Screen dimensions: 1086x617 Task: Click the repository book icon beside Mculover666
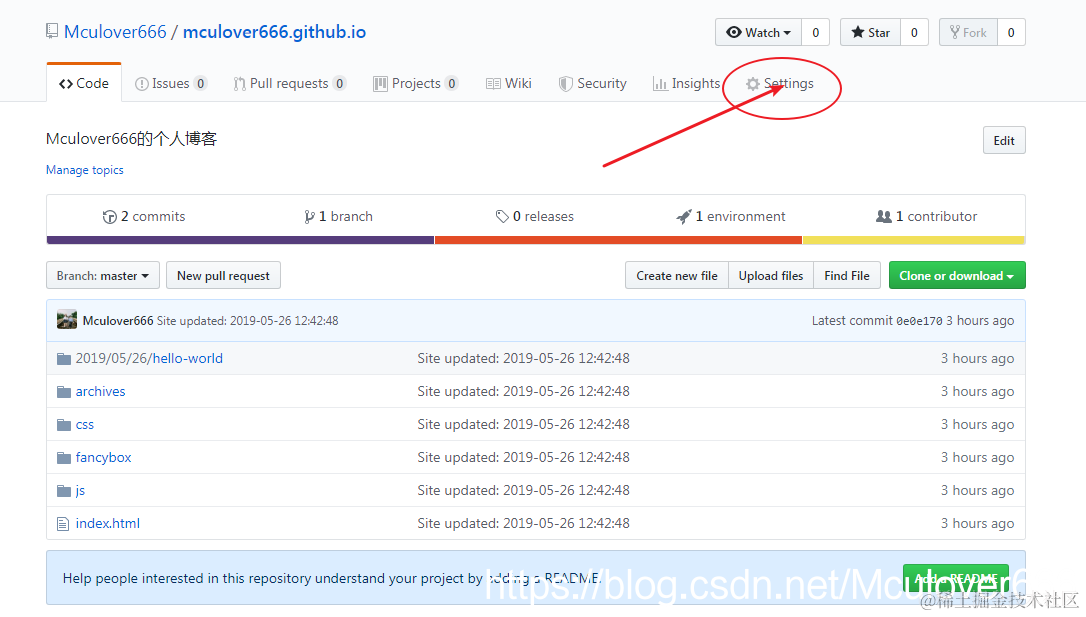click(52, 31)
